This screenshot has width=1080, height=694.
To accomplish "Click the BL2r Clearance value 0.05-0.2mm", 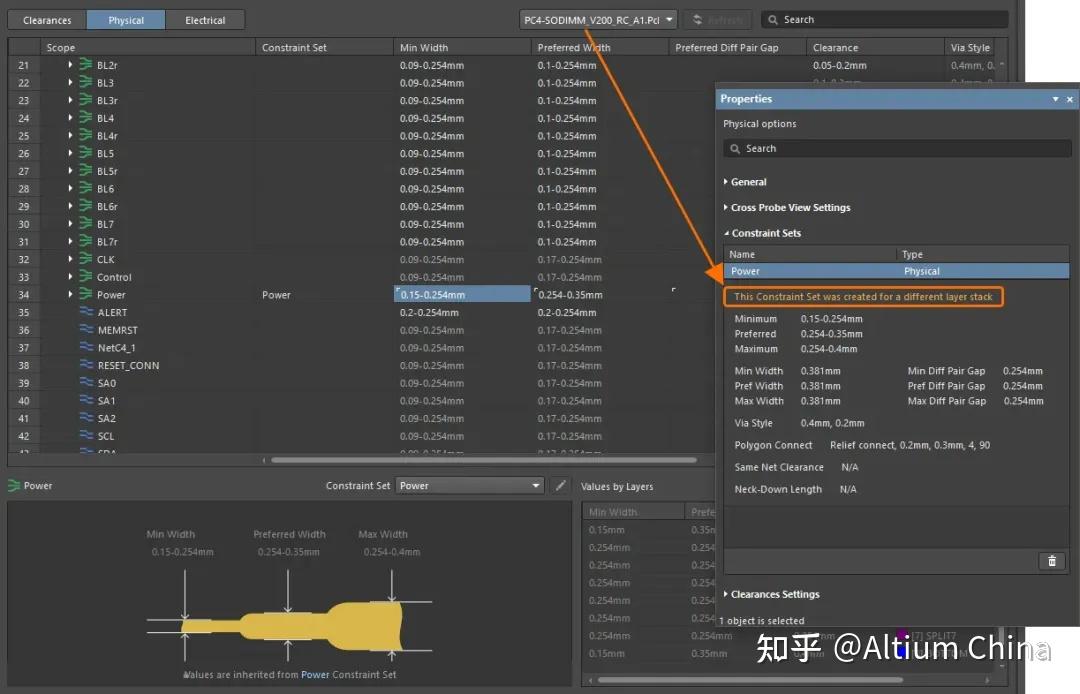I will click(x=840, y=65).
